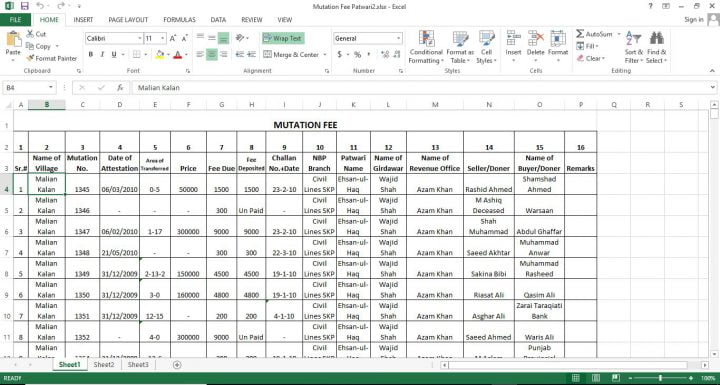Click the Delete cells icon
Image resolution: width=720 pixels, height=385 pixels.
[535, 38]
